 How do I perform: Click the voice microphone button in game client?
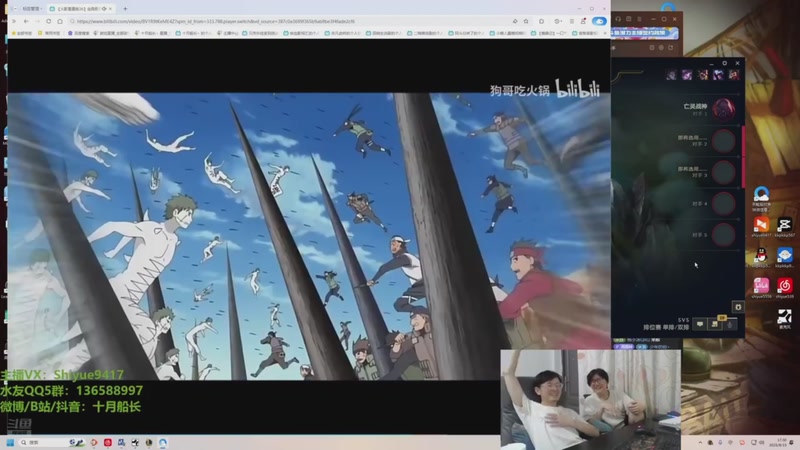point(730,324)
